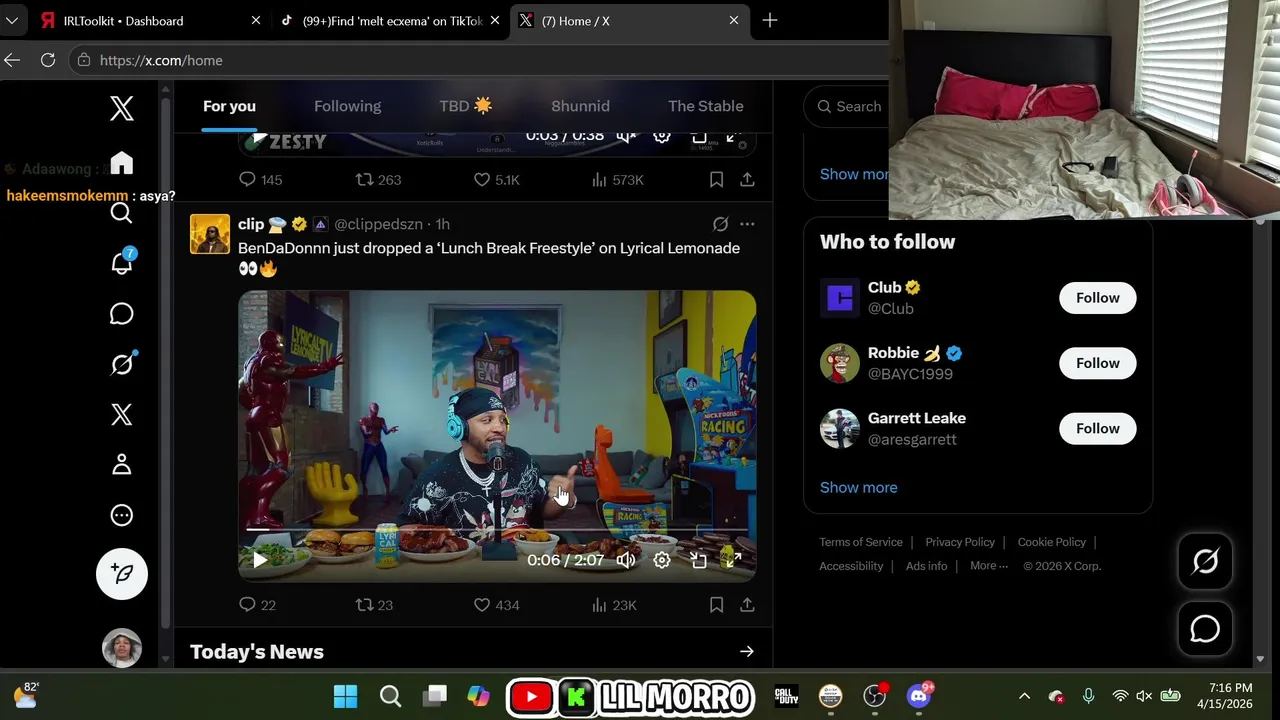Bookmark the clip post
This screenshot has height=720, width=1280.
tap(716, 605)
